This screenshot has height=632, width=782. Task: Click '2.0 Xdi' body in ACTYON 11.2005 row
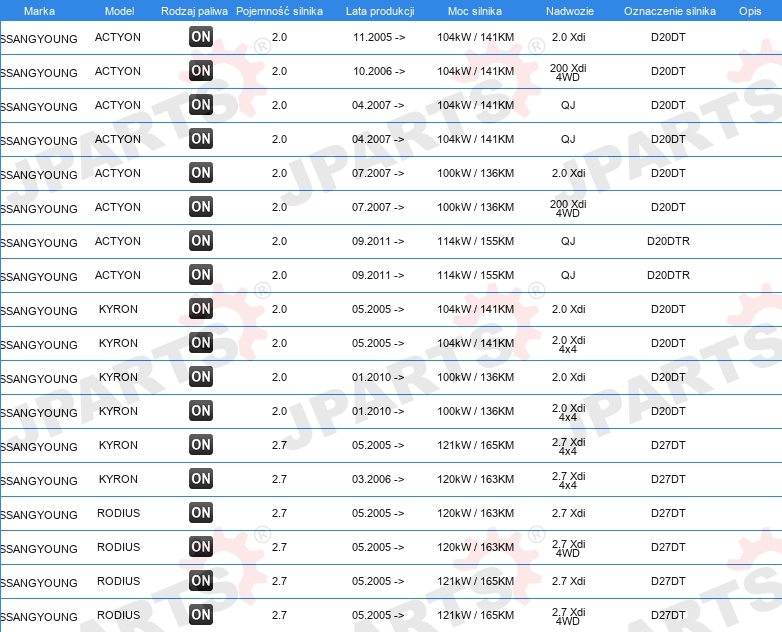coord(569,37)
